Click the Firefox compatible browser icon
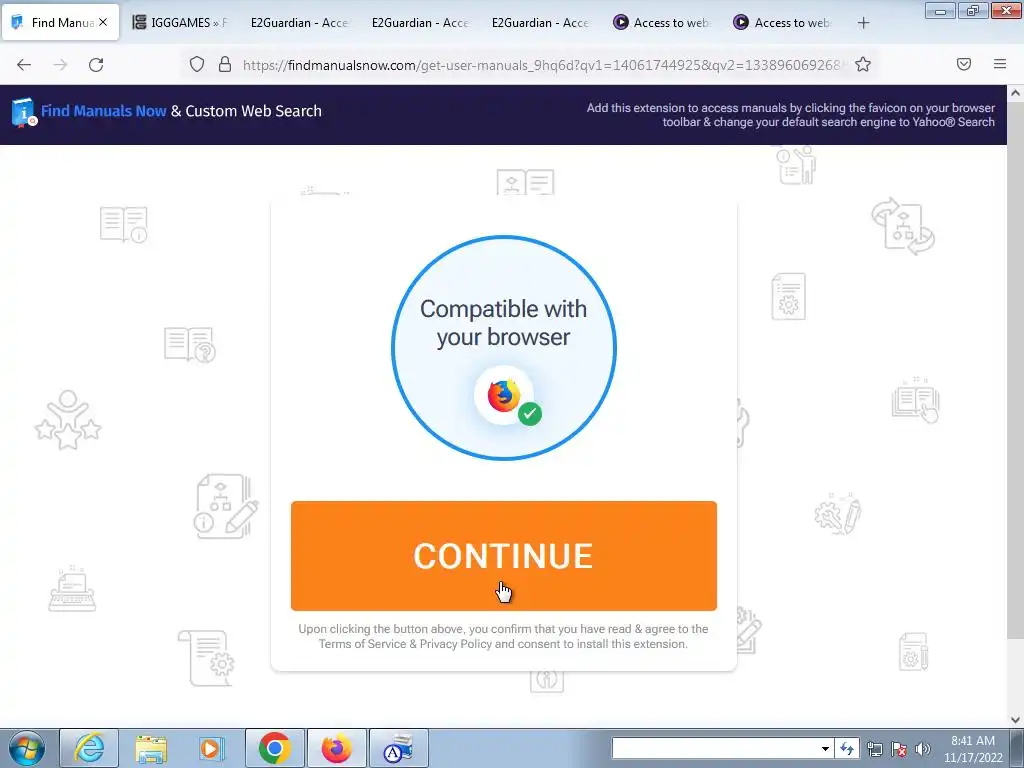Screen dimensions: 1024x768 503,395
